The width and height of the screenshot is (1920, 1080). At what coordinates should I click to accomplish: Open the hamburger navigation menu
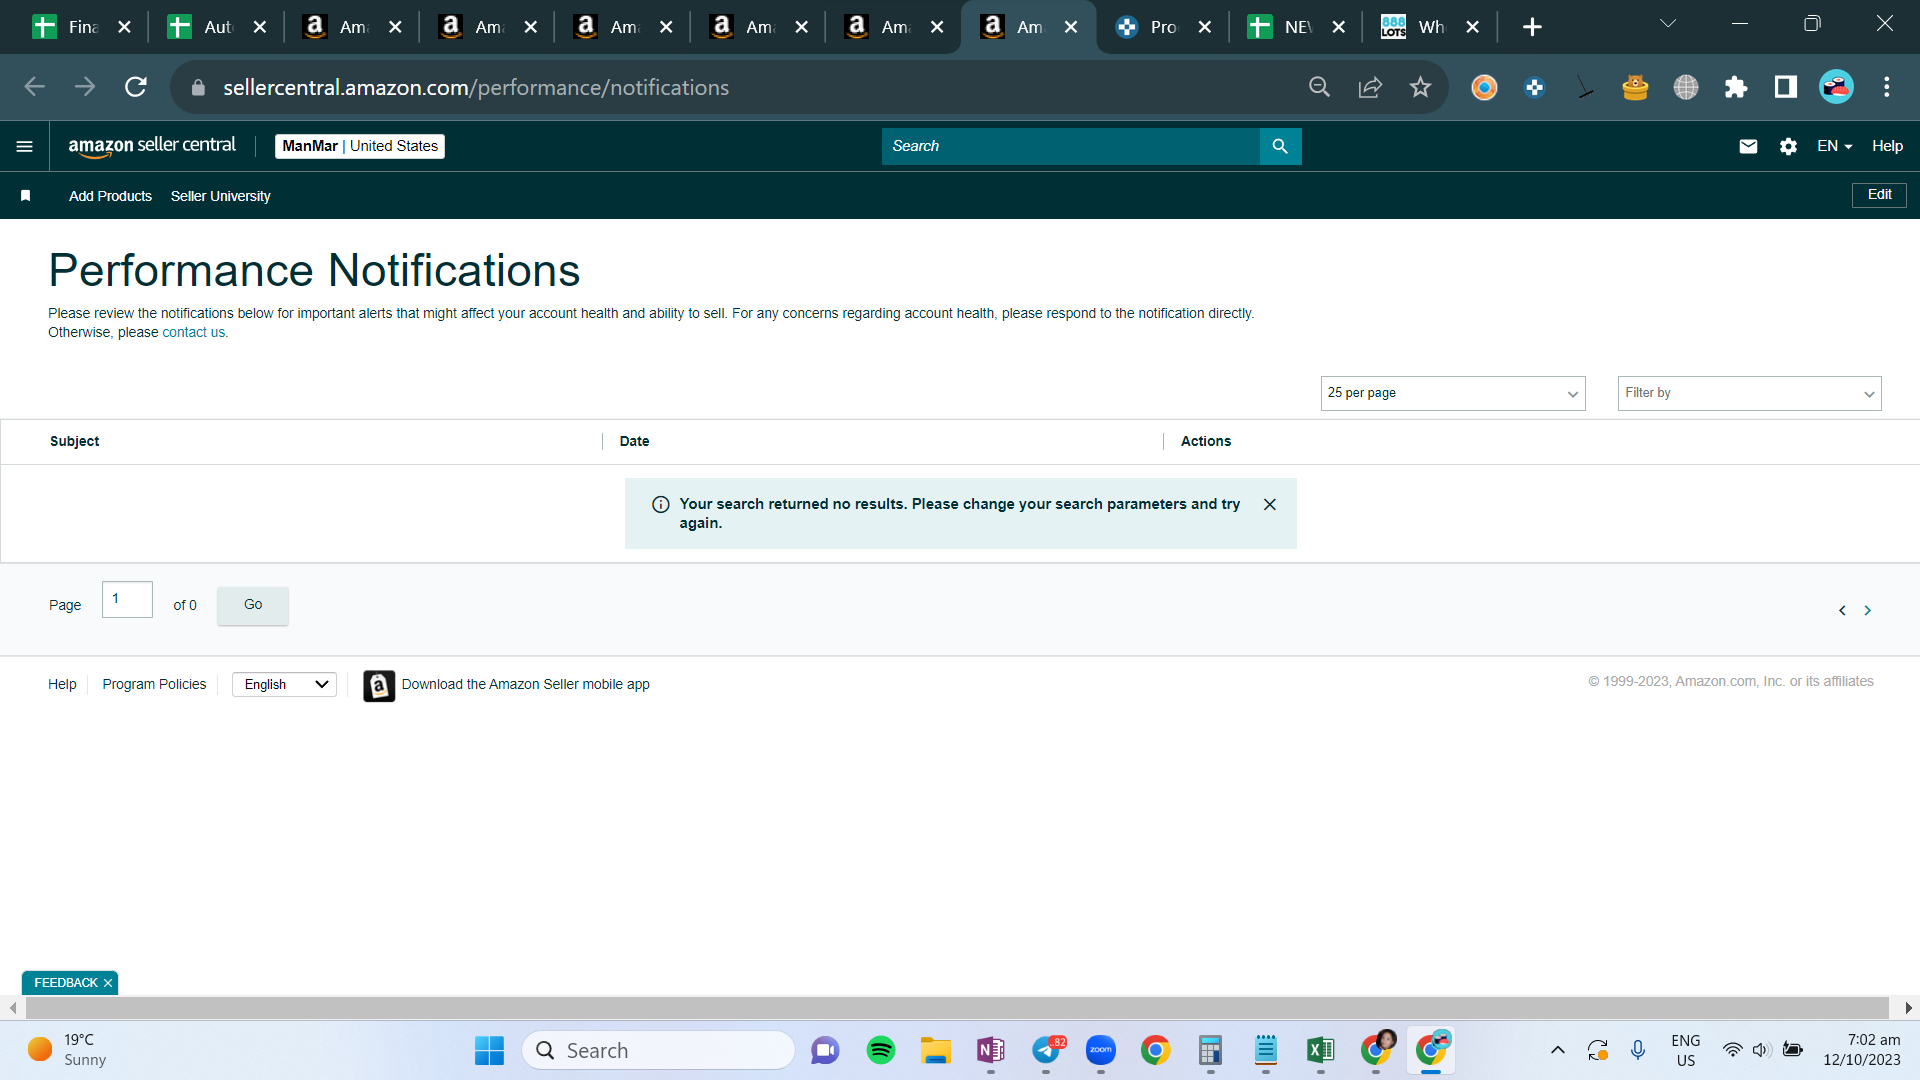pos(25,146)
